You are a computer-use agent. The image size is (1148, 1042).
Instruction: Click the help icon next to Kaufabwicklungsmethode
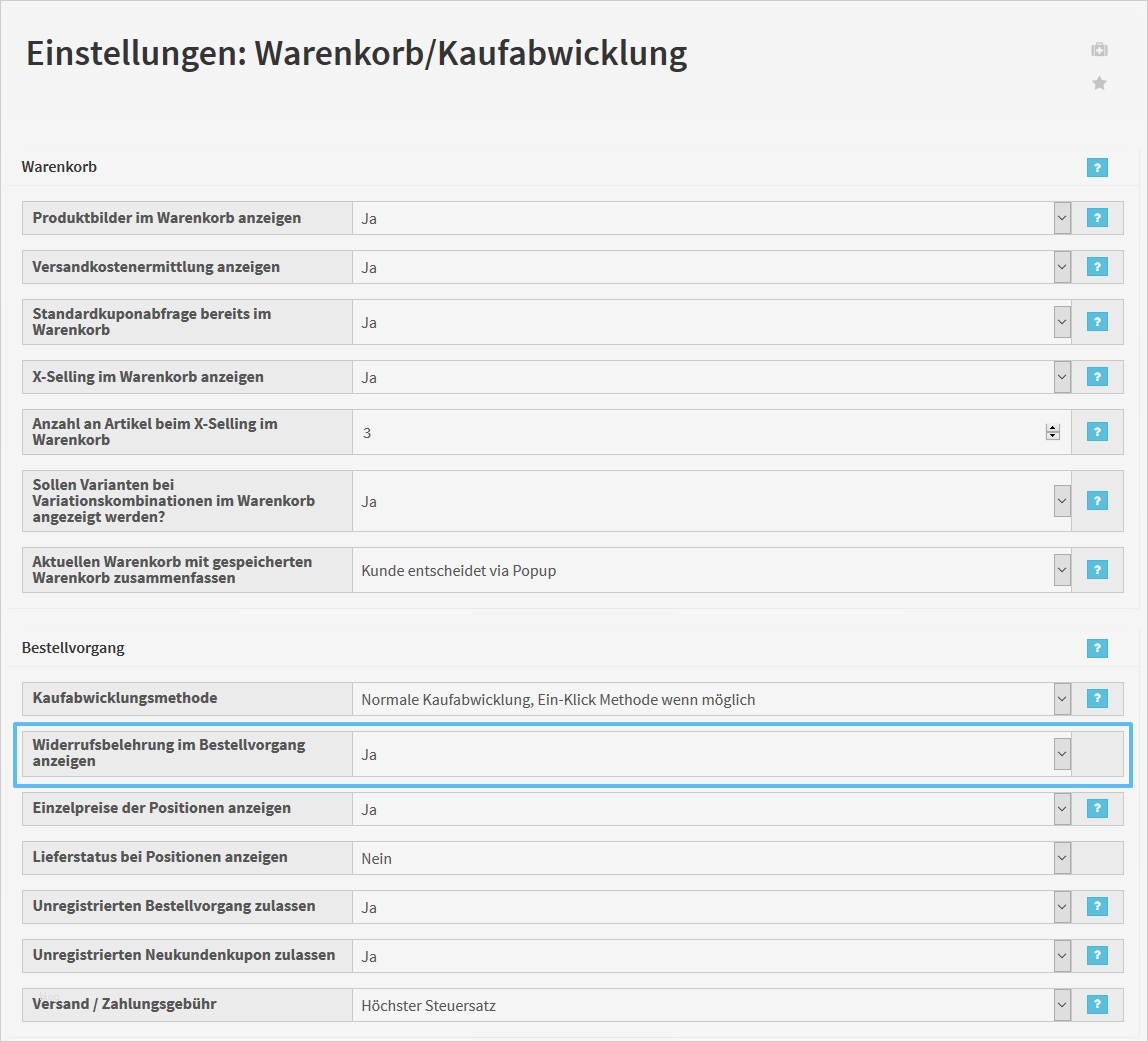coord(1097,699)
